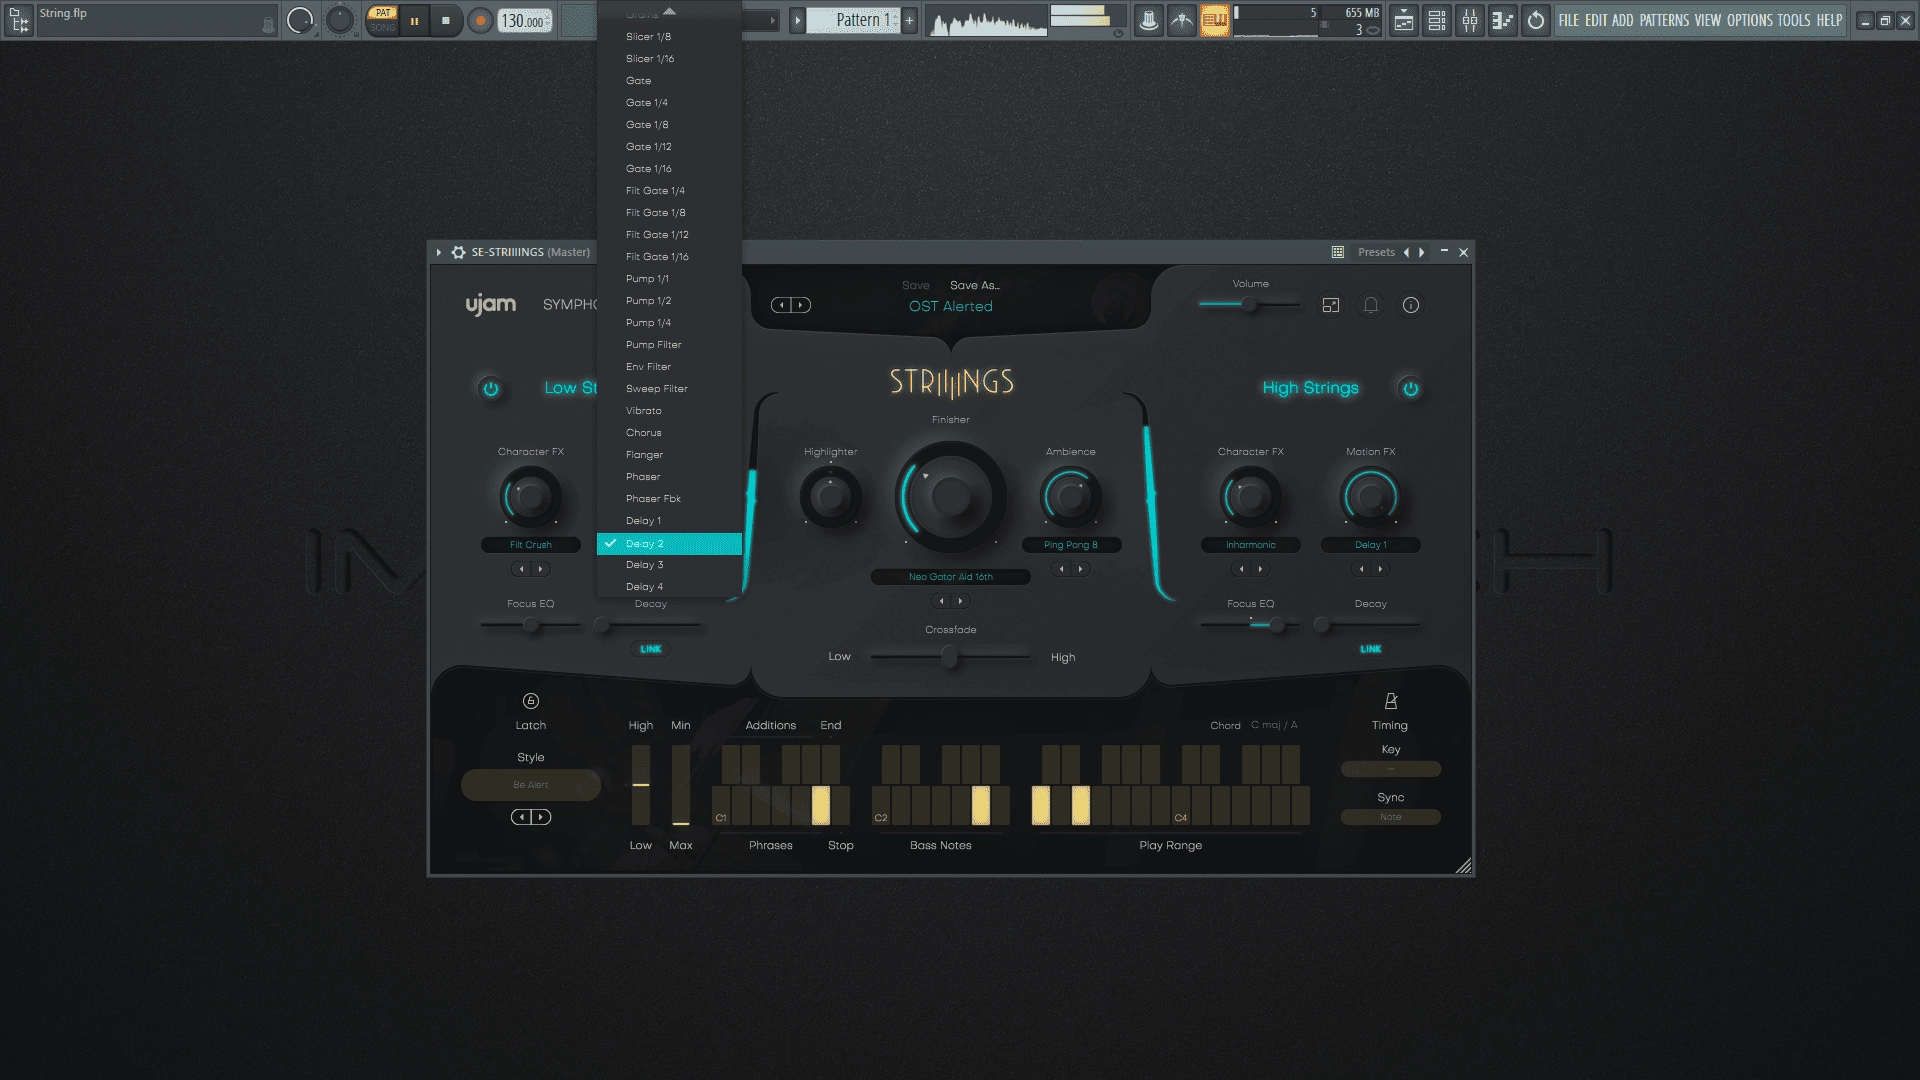Select Gate 1/16 in the list
Viewport: 1920px width, 1080px height.
[x=669, y=169]
